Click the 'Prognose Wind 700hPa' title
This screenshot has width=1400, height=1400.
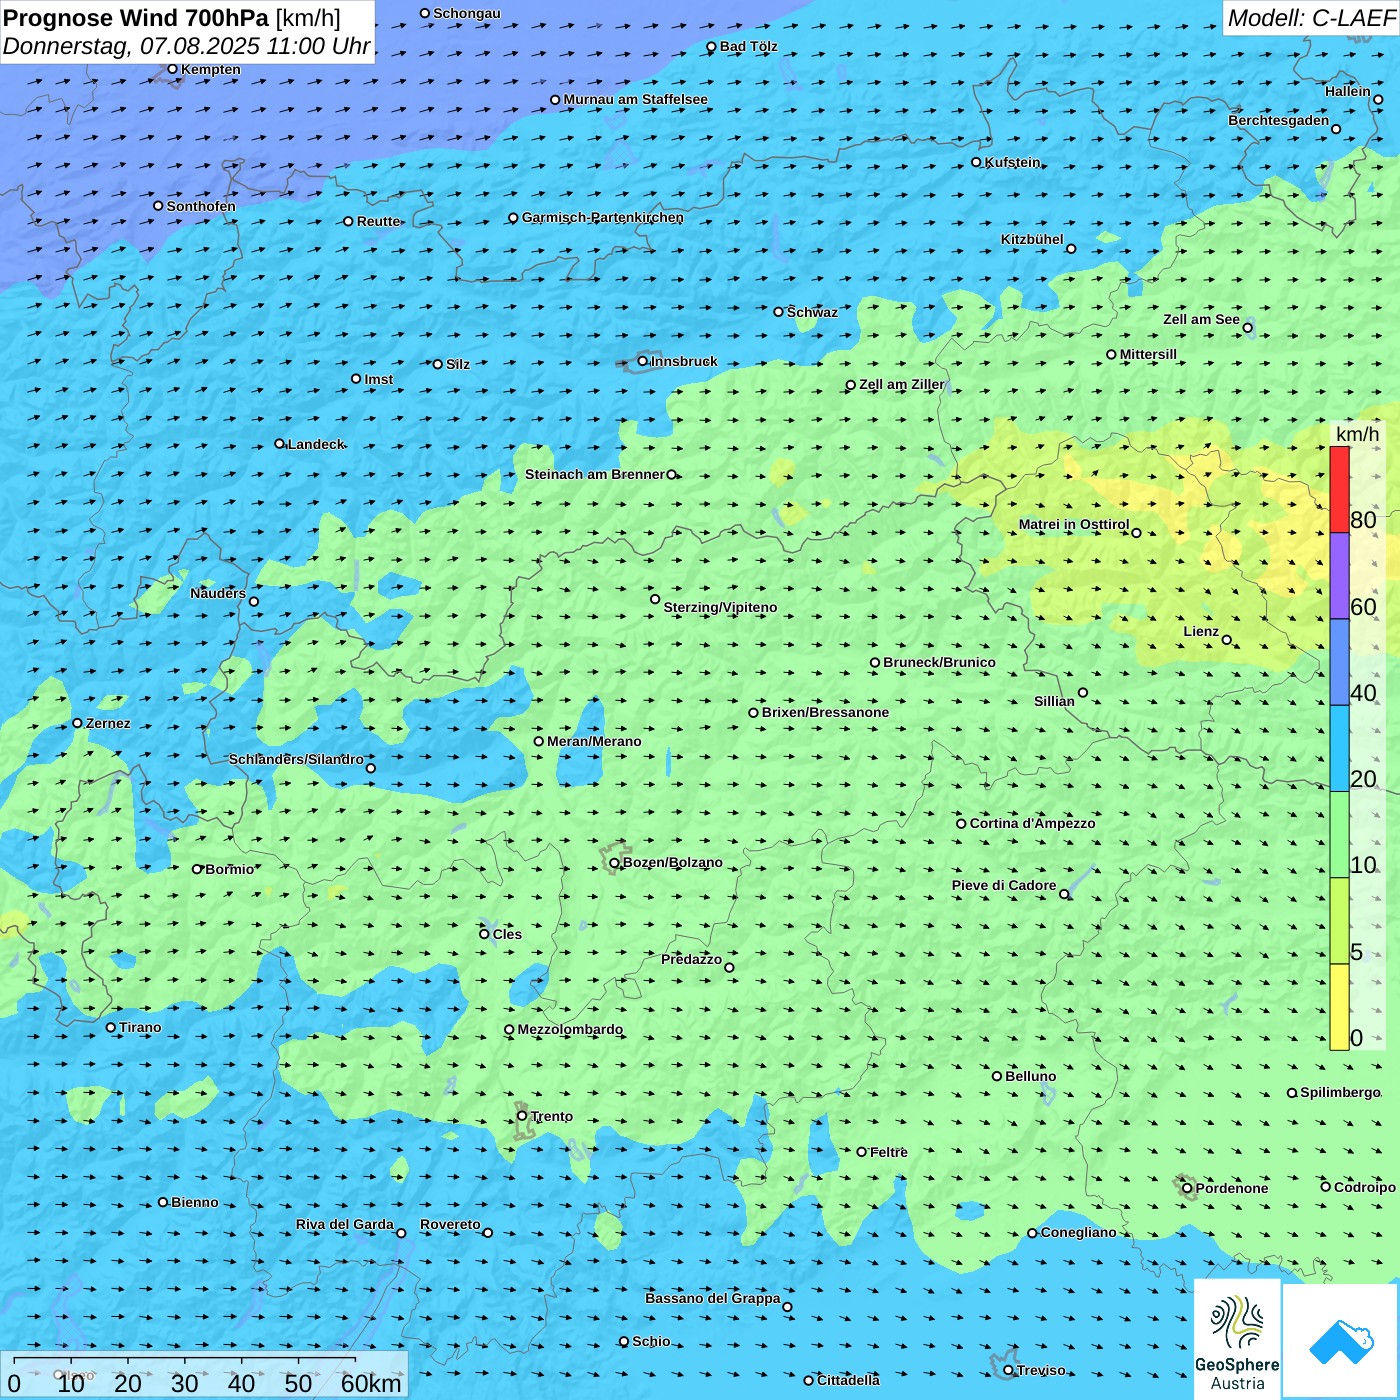tap(136, 18)
